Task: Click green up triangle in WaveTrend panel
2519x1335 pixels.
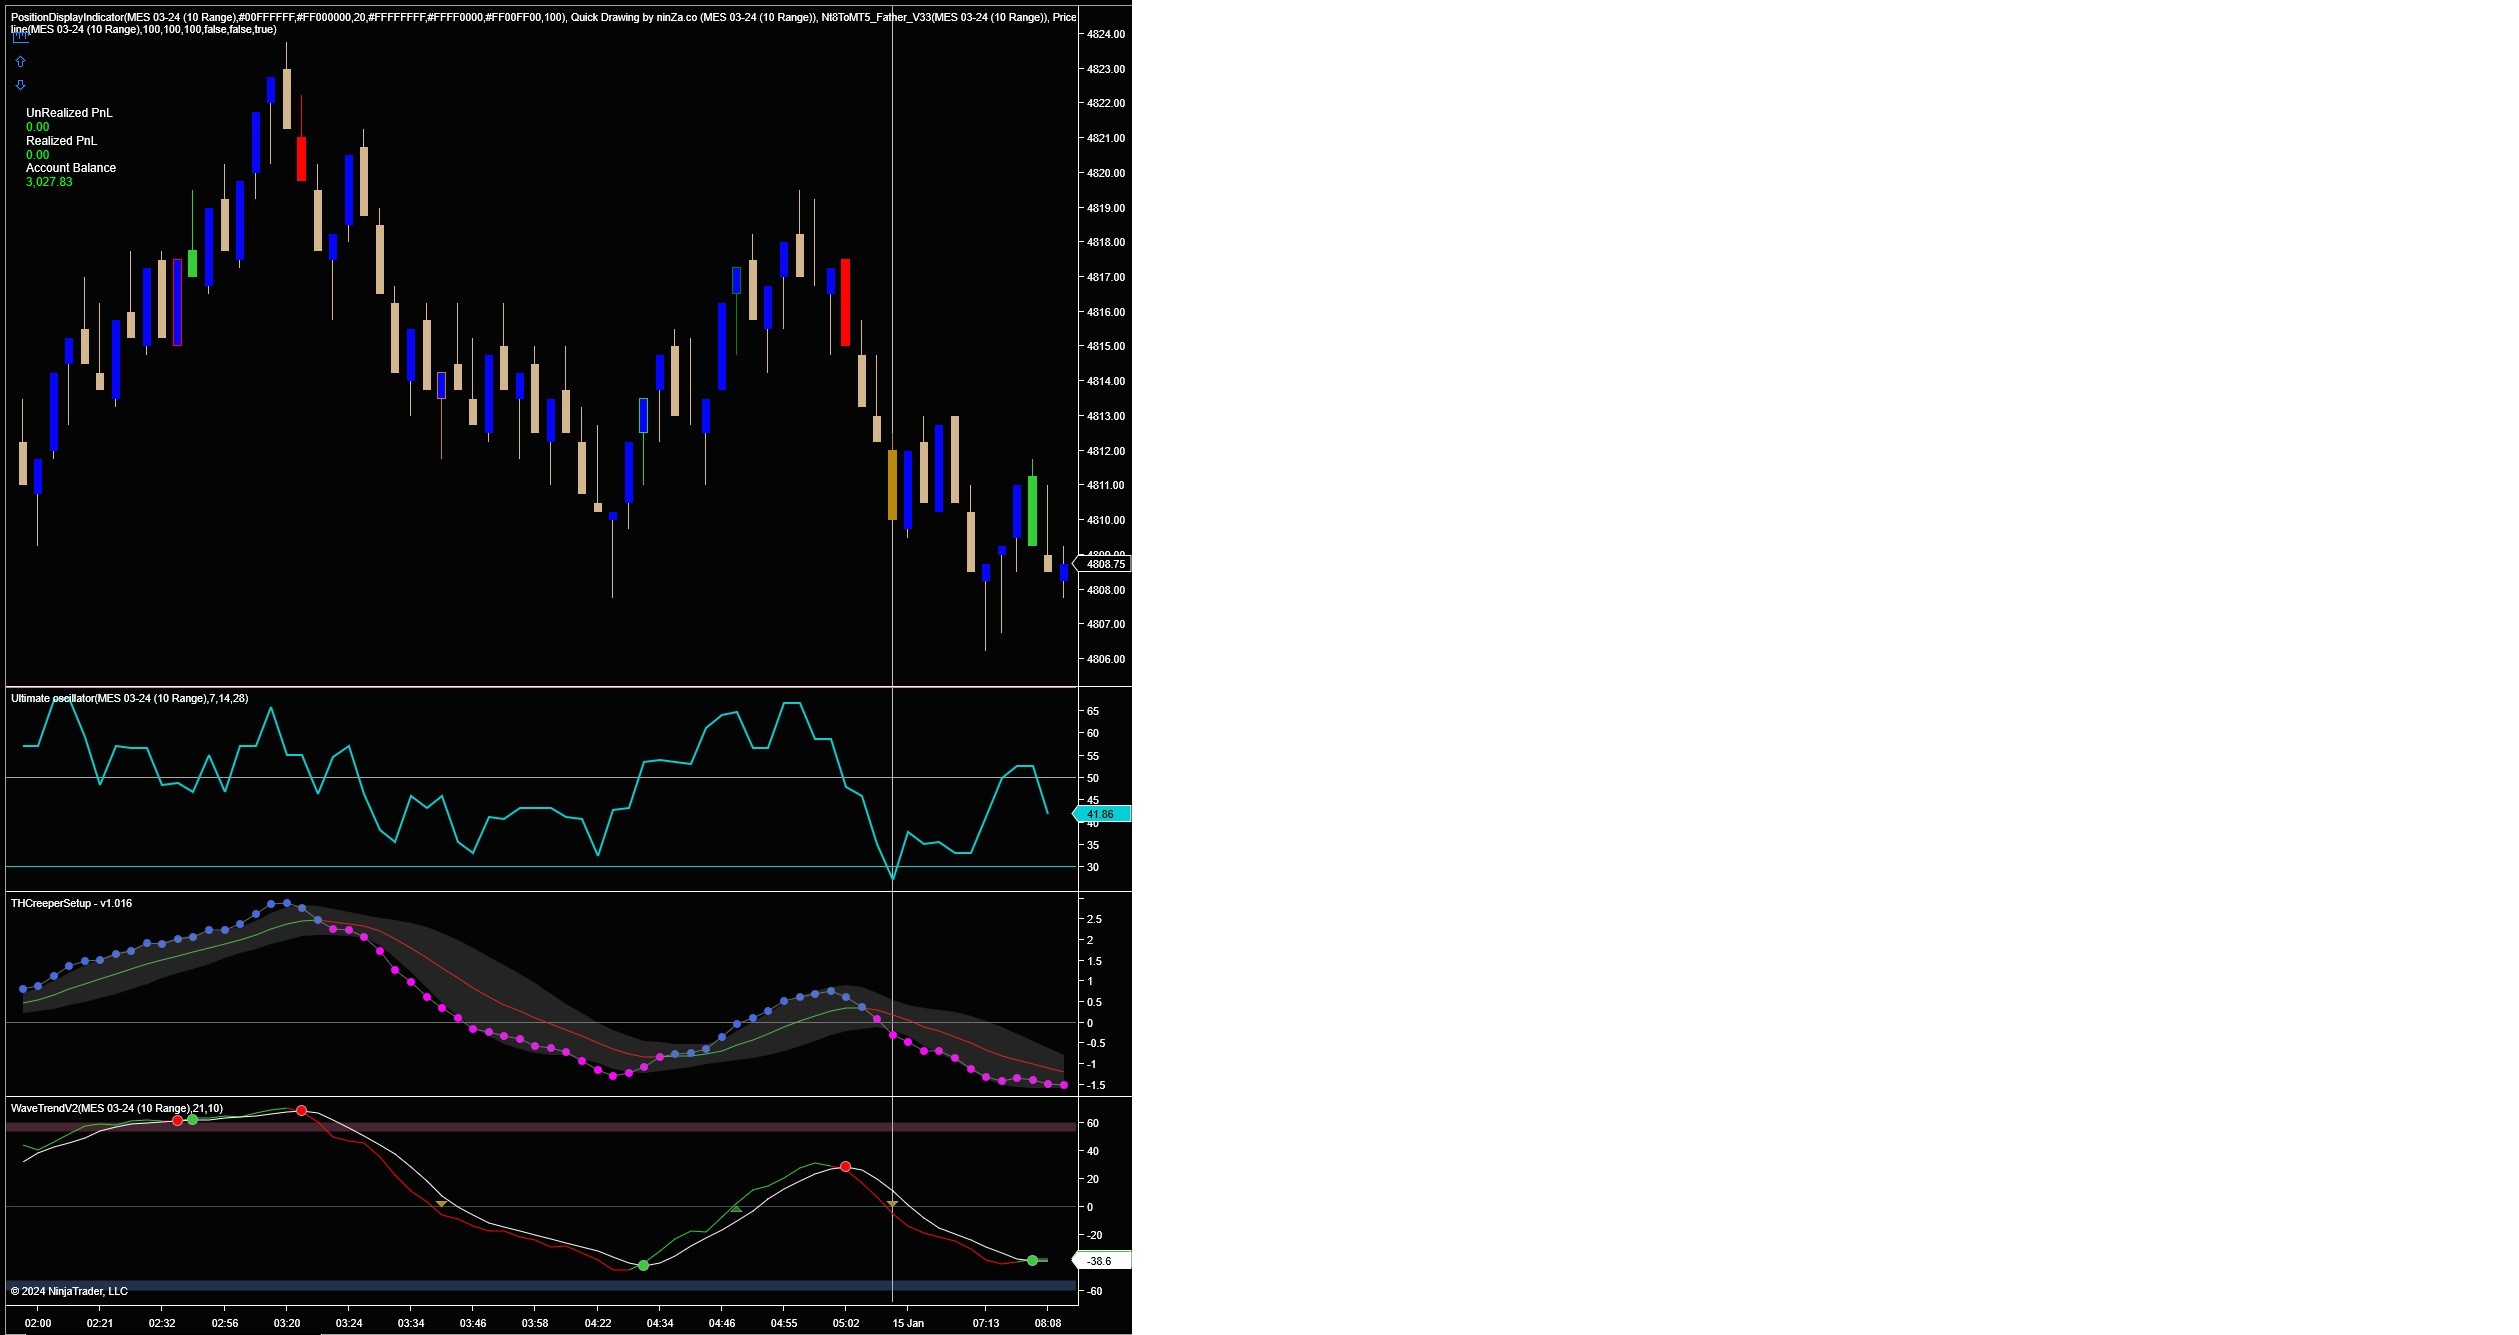Action: click(x=736, y=1209)
